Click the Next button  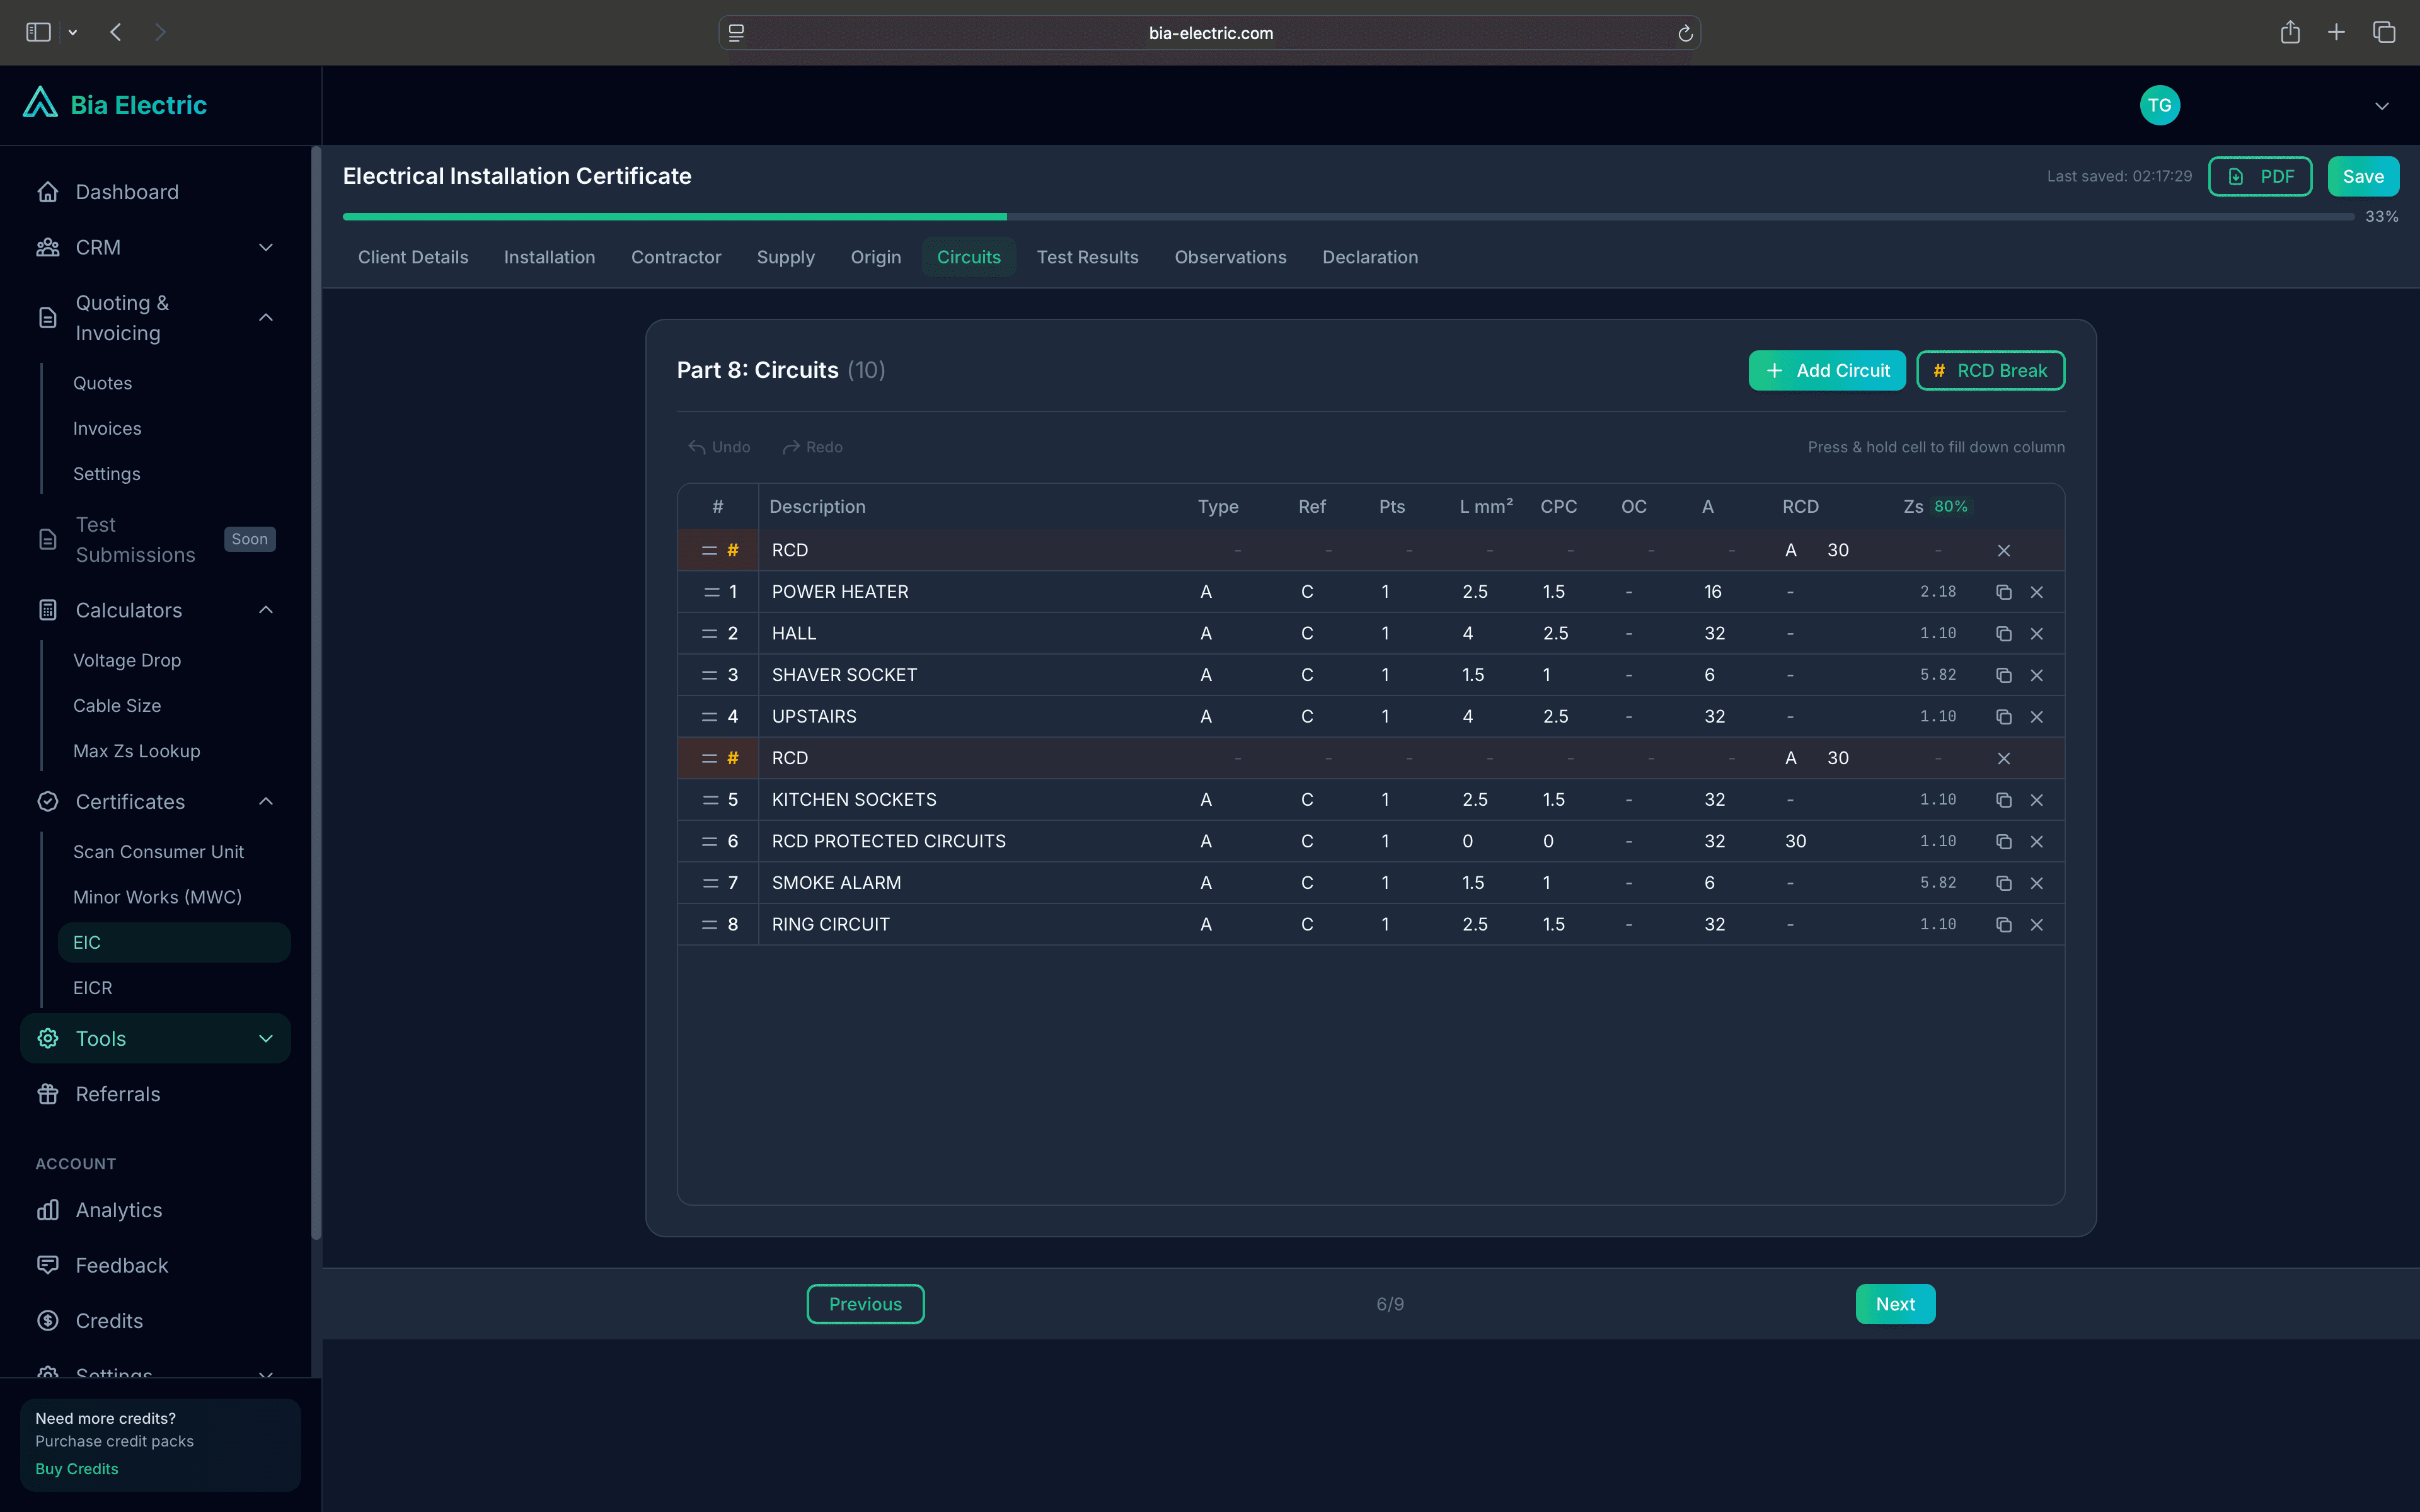tap(1895, 1304)
